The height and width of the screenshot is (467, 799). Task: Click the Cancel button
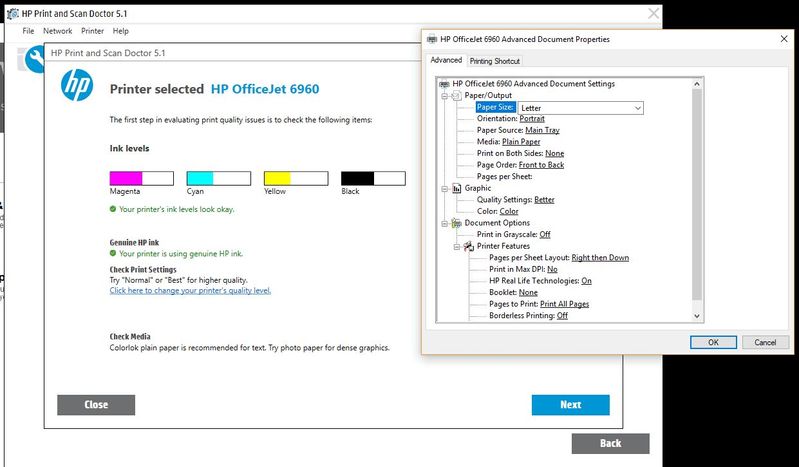[x=765, y=343]
